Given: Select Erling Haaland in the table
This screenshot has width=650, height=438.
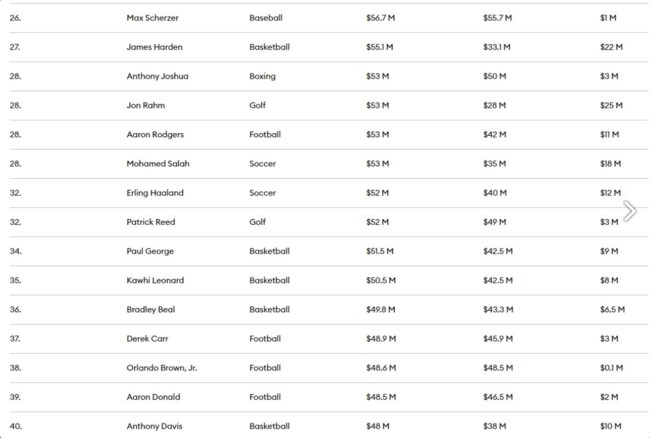Looking at the screenshot, I should click(155, 193).
